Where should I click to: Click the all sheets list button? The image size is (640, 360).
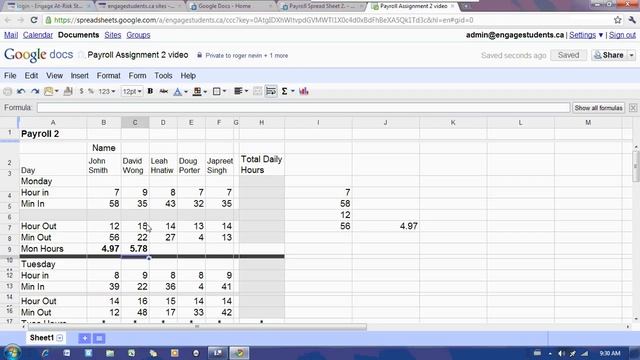[x=99, y=338]
